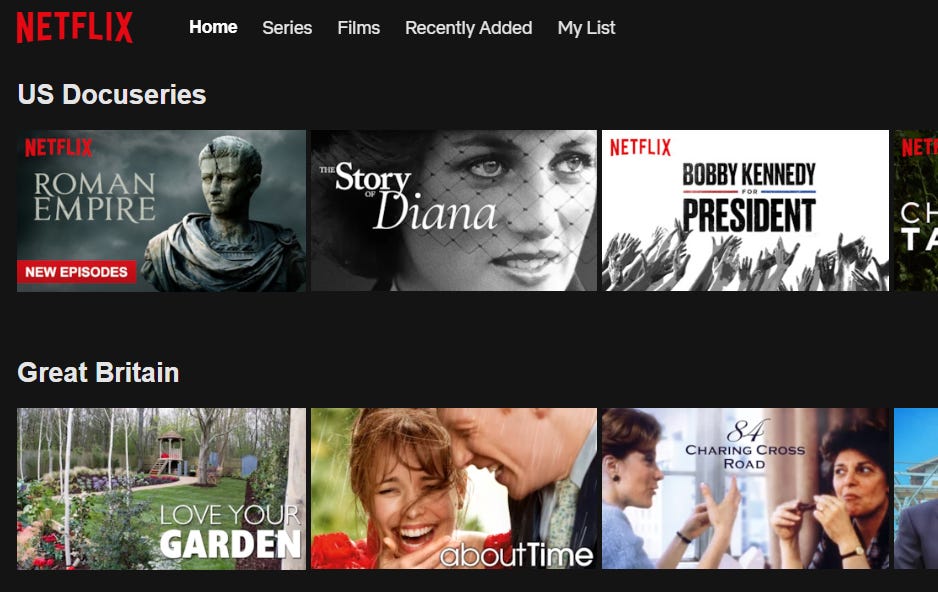Click the US Docuseries row heading

tap(112, 94)
